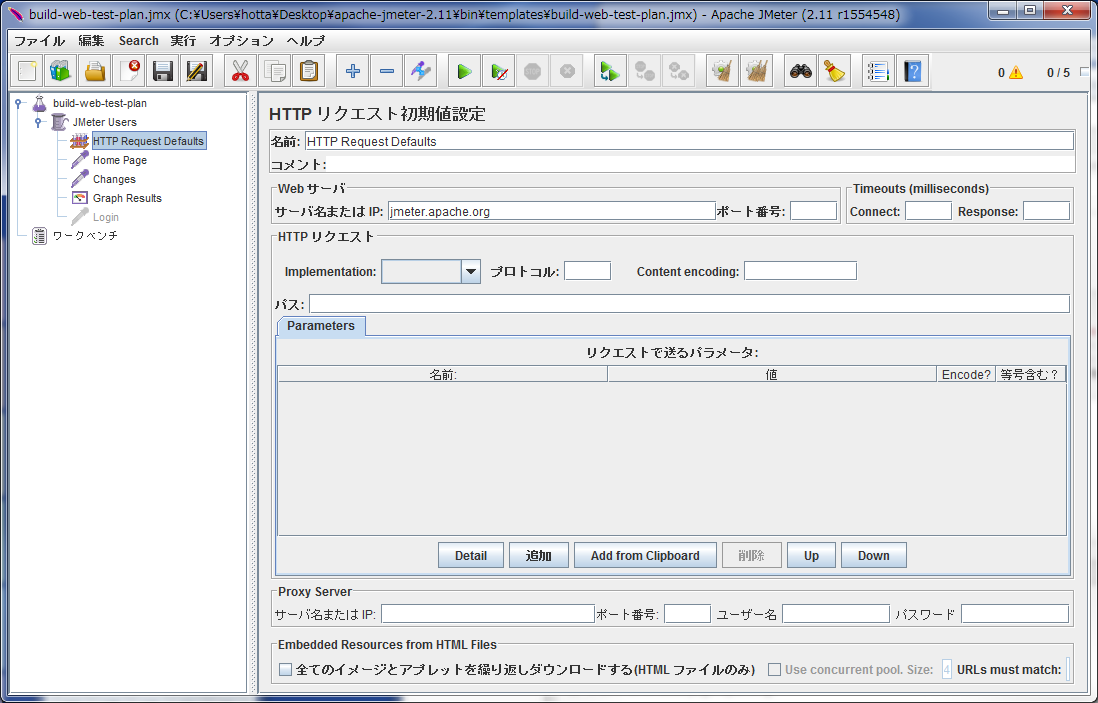Viewport: 1098px width, 703px height.
Task: Select Home Page sampler in tree
Action: click(x=120, y=160)
